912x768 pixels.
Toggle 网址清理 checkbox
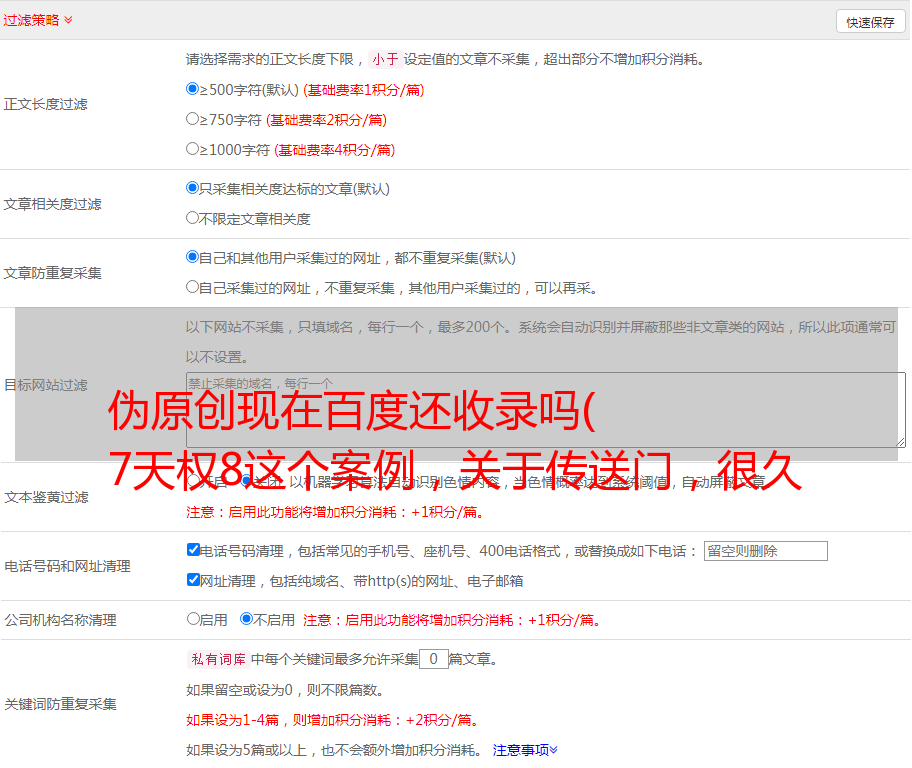193,580
